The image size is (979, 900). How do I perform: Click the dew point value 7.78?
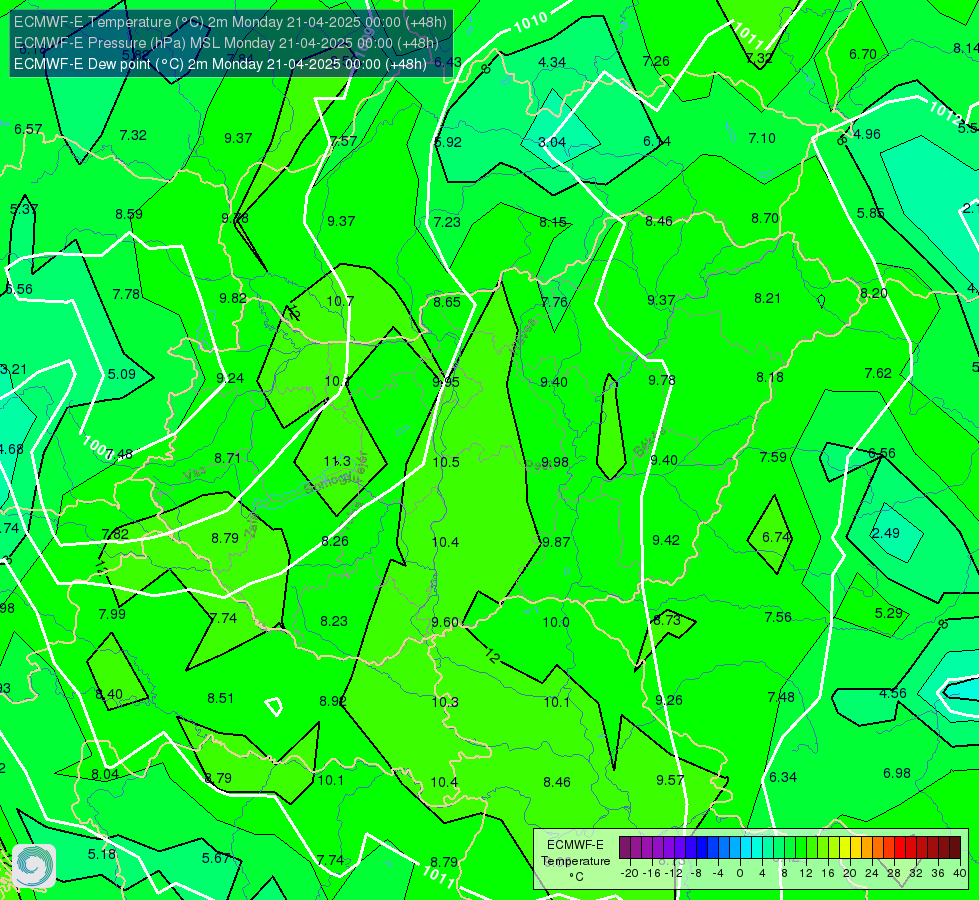point(126,294)
